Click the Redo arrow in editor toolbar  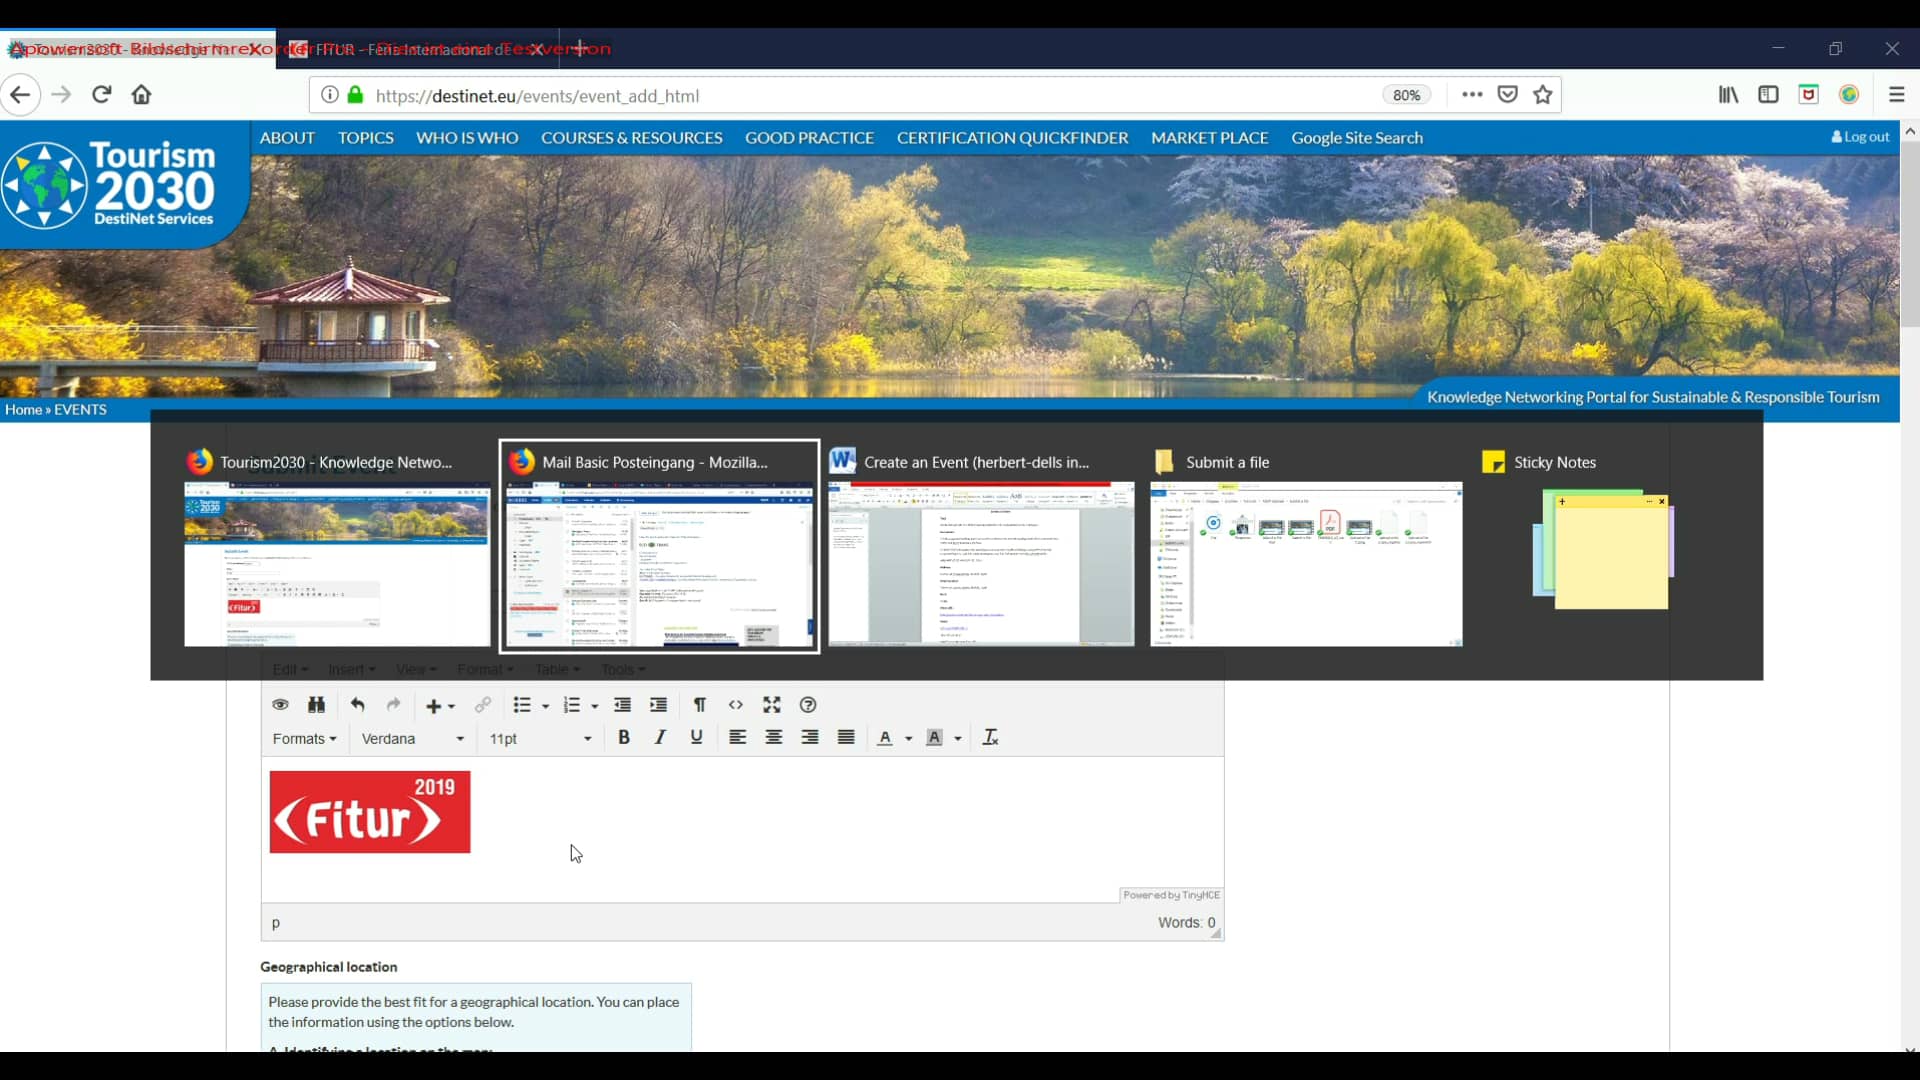coord(394,705)
